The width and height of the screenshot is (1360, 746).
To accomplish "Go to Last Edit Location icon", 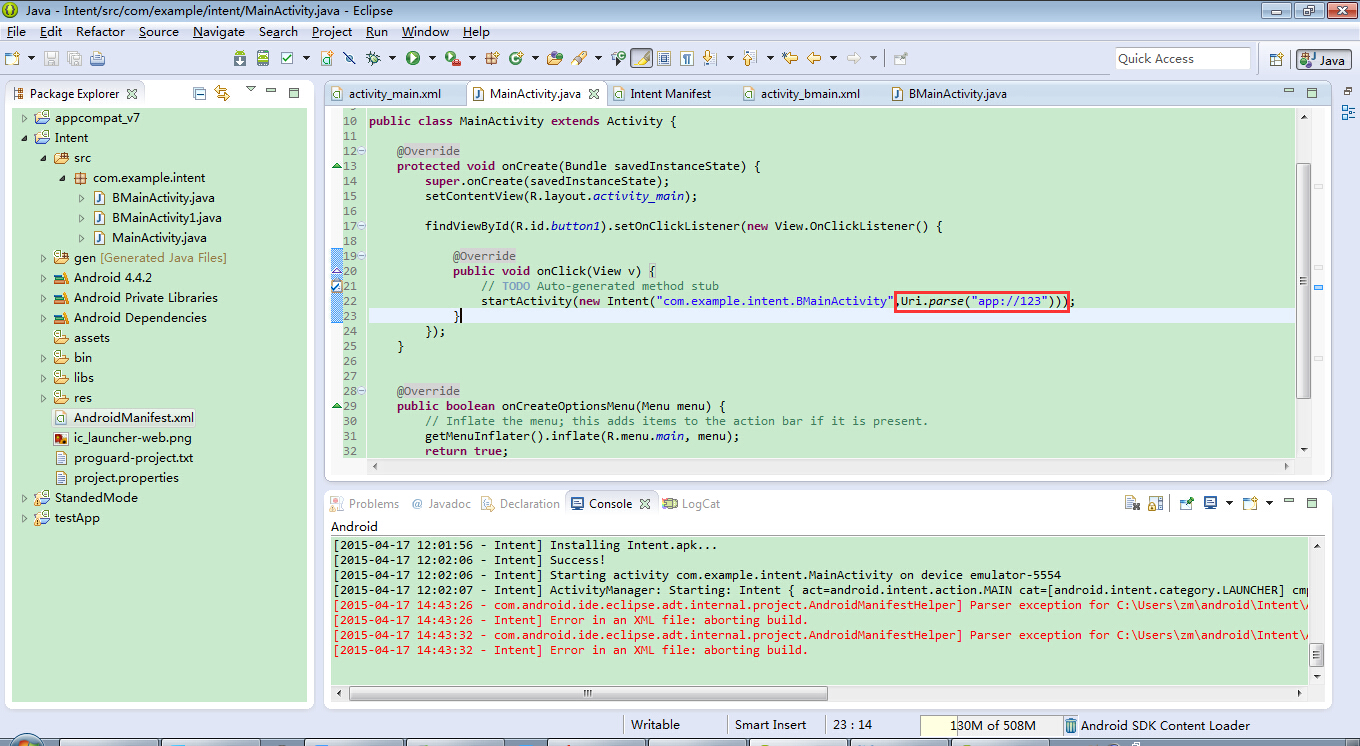I will pyautogui.click(x=790, y=58).
